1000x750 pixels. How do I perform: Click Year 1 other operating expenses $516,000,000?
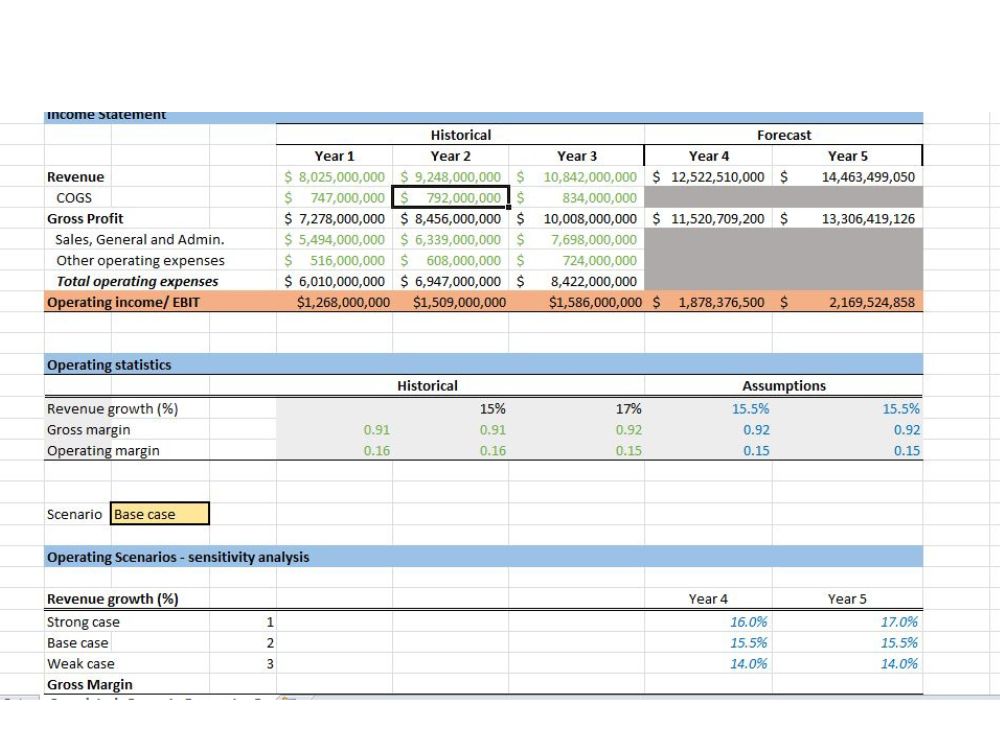point(334,260)
